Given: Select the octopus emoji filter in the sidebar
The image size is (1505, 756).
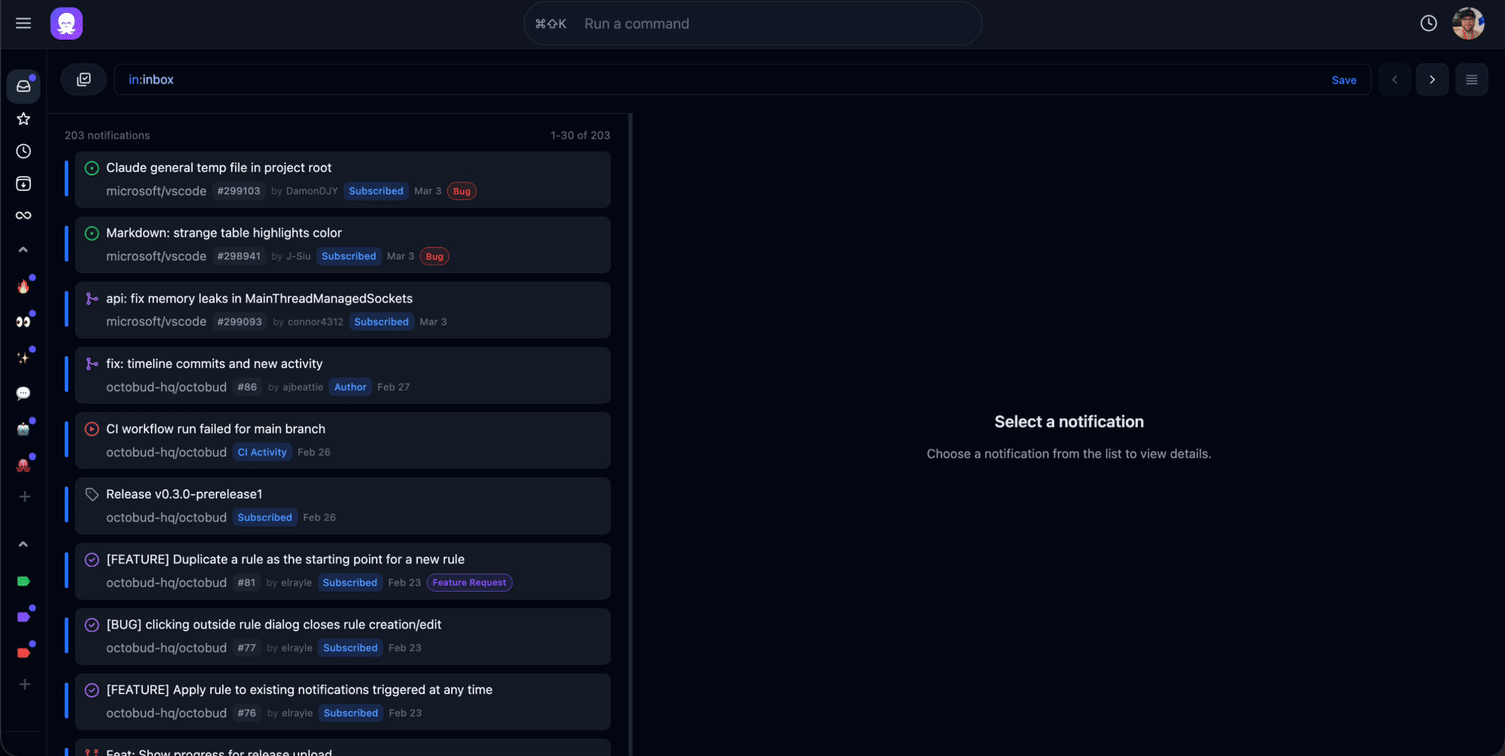Looking at the screenshot, I should coord(22,464).
